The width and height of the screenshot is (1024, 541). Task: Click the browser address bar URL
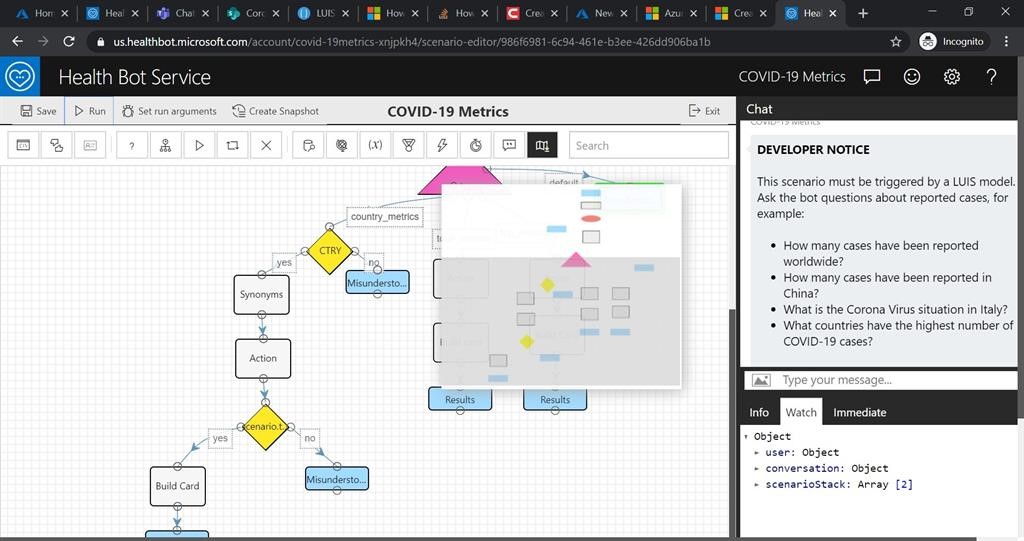pos(411,42)
